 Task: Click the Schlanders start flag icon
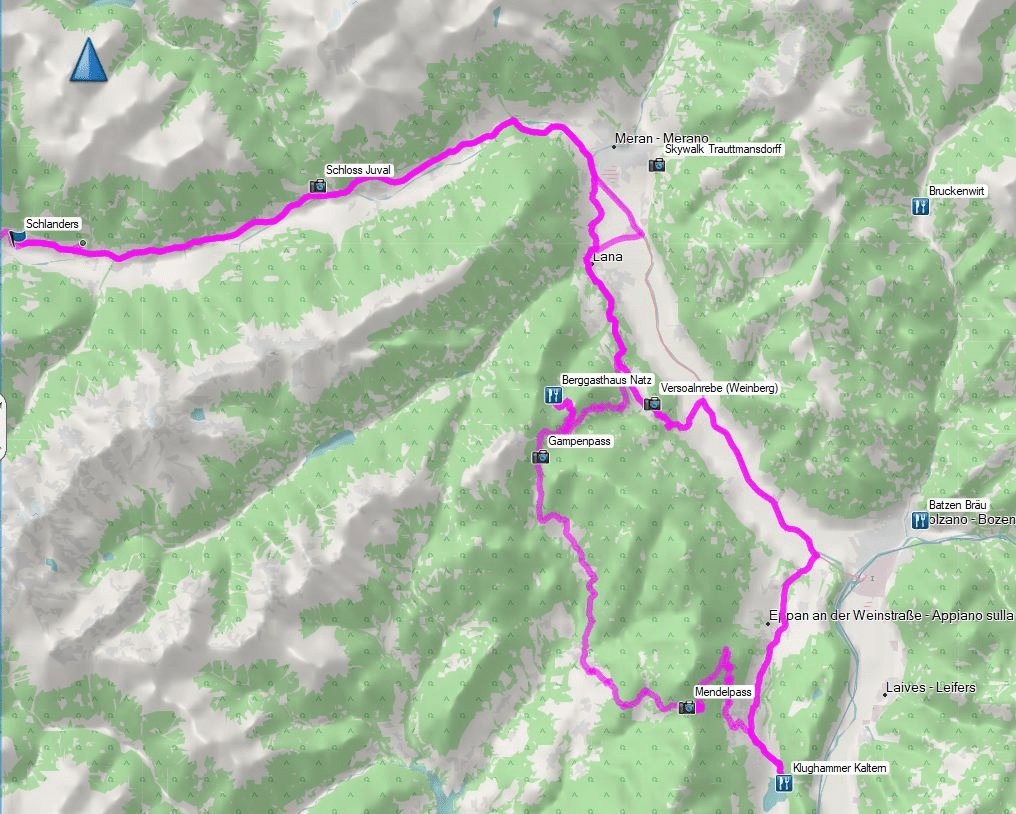tap(17, 237)
